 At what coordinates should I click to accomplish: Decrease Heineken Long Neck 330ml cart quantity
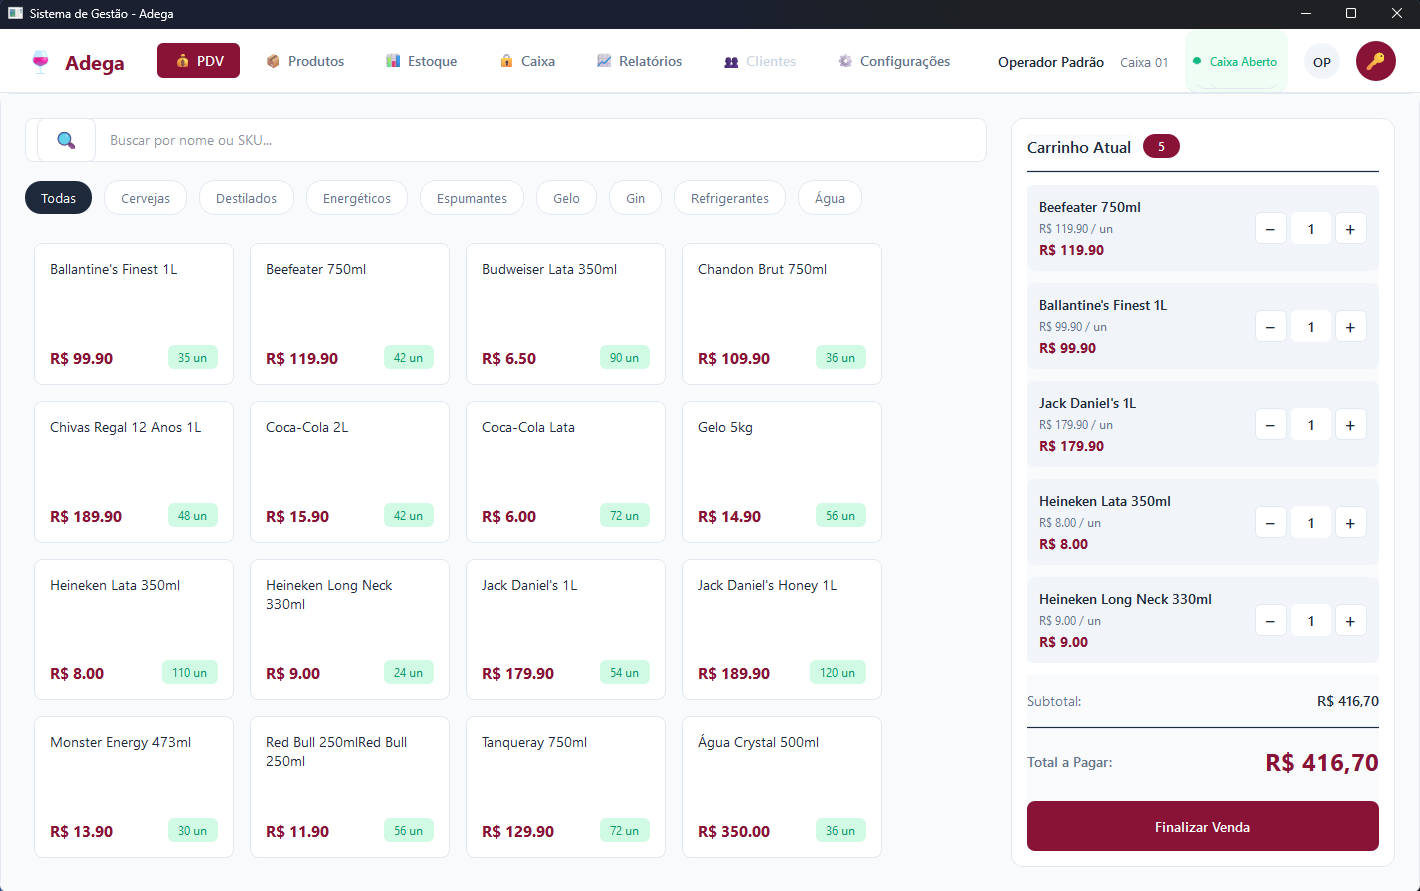point(1271,621)
